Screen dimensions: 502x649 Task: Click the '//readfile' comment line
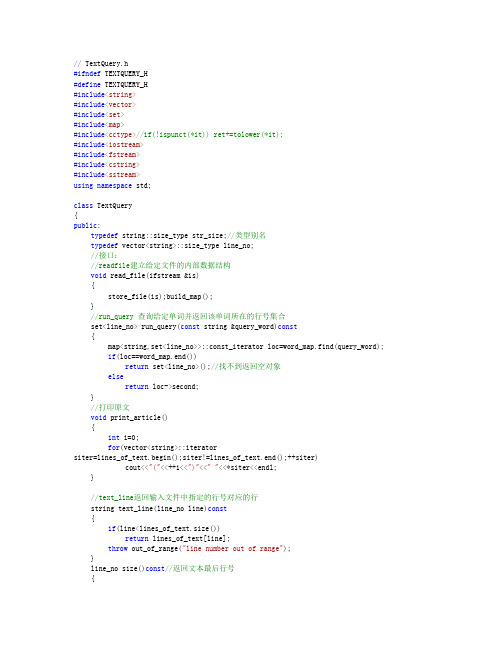click(x=161, y=265)
